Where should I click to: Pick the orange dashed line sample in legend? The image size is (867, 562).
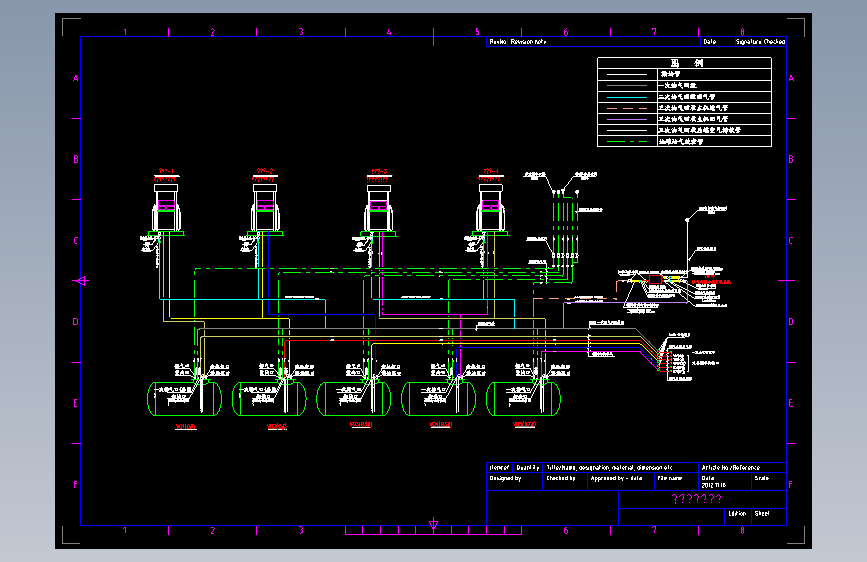[x=626, y=108]
